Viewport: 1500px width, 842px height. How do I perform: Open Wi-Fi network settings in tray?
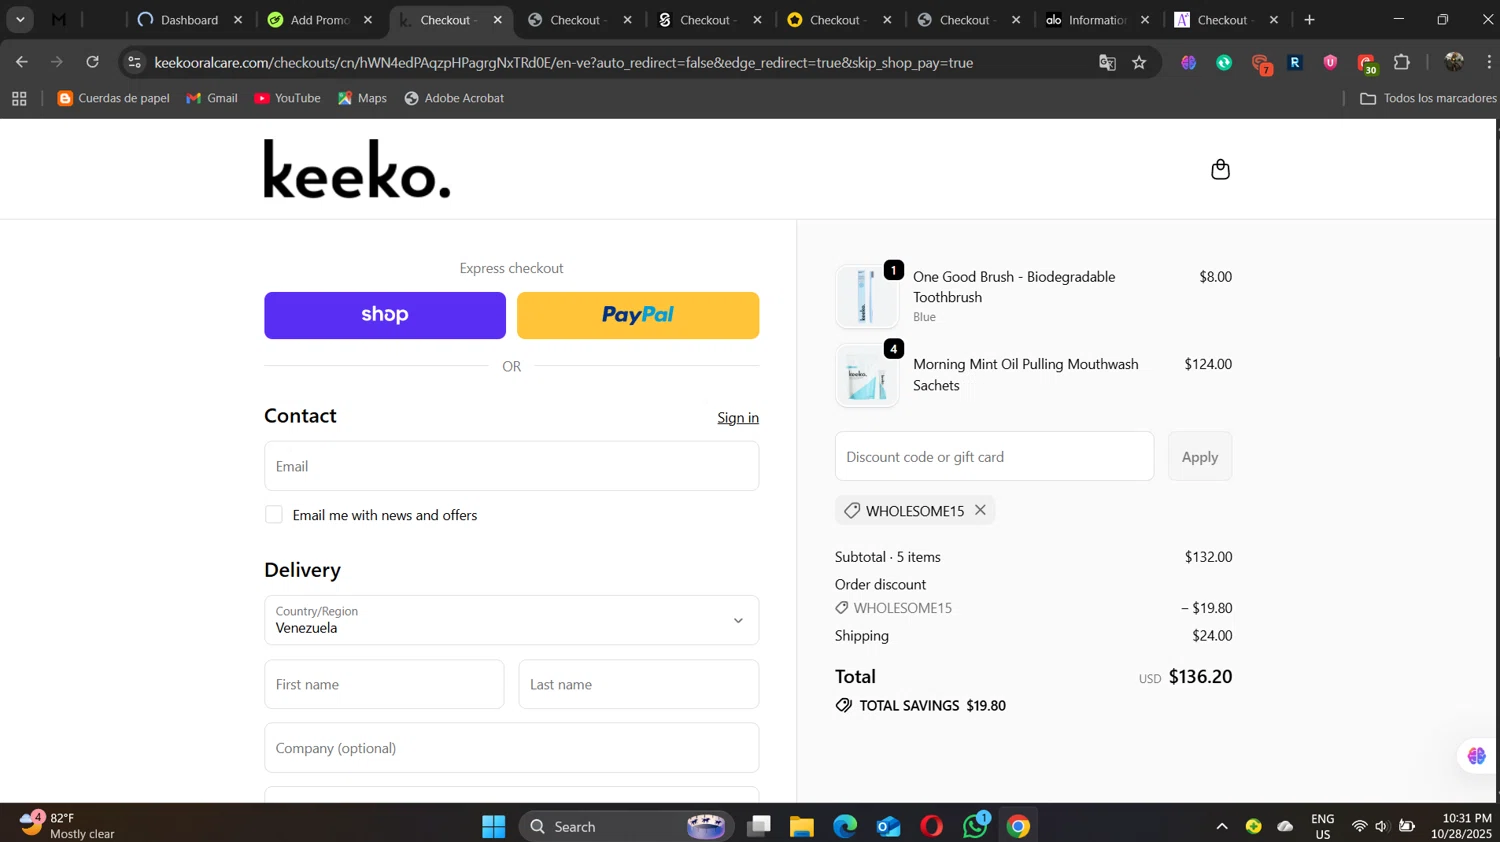pyautogui.click(x=1359, y=826)
